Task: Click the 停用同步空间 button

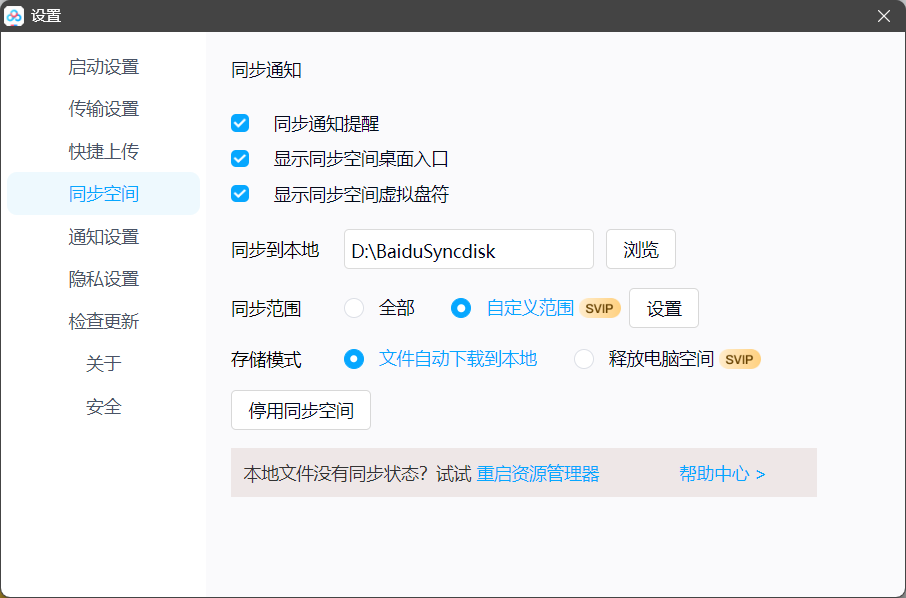Action: point(300,410)
